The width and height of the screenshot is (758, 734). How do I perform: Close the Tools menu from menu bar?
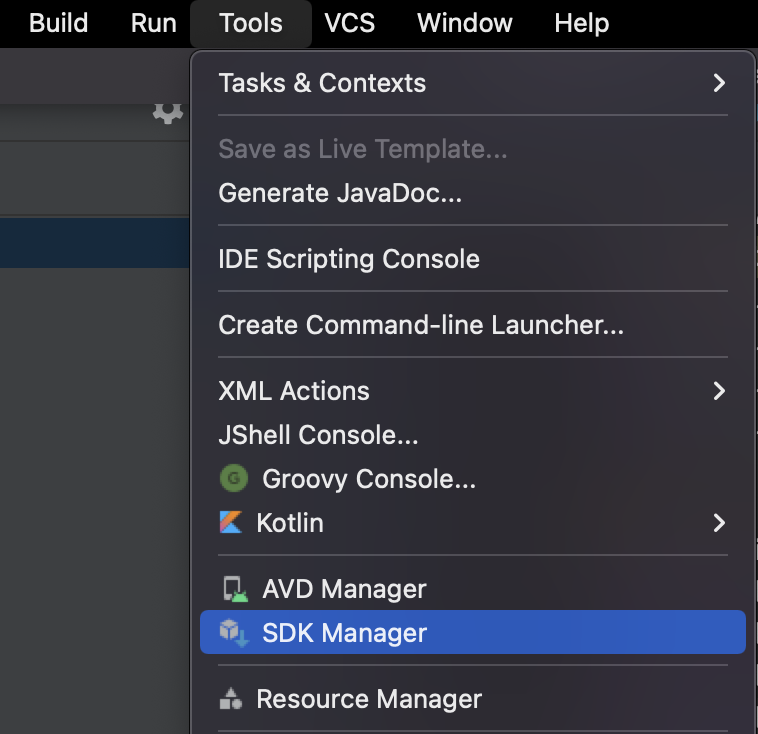[251, 23]
